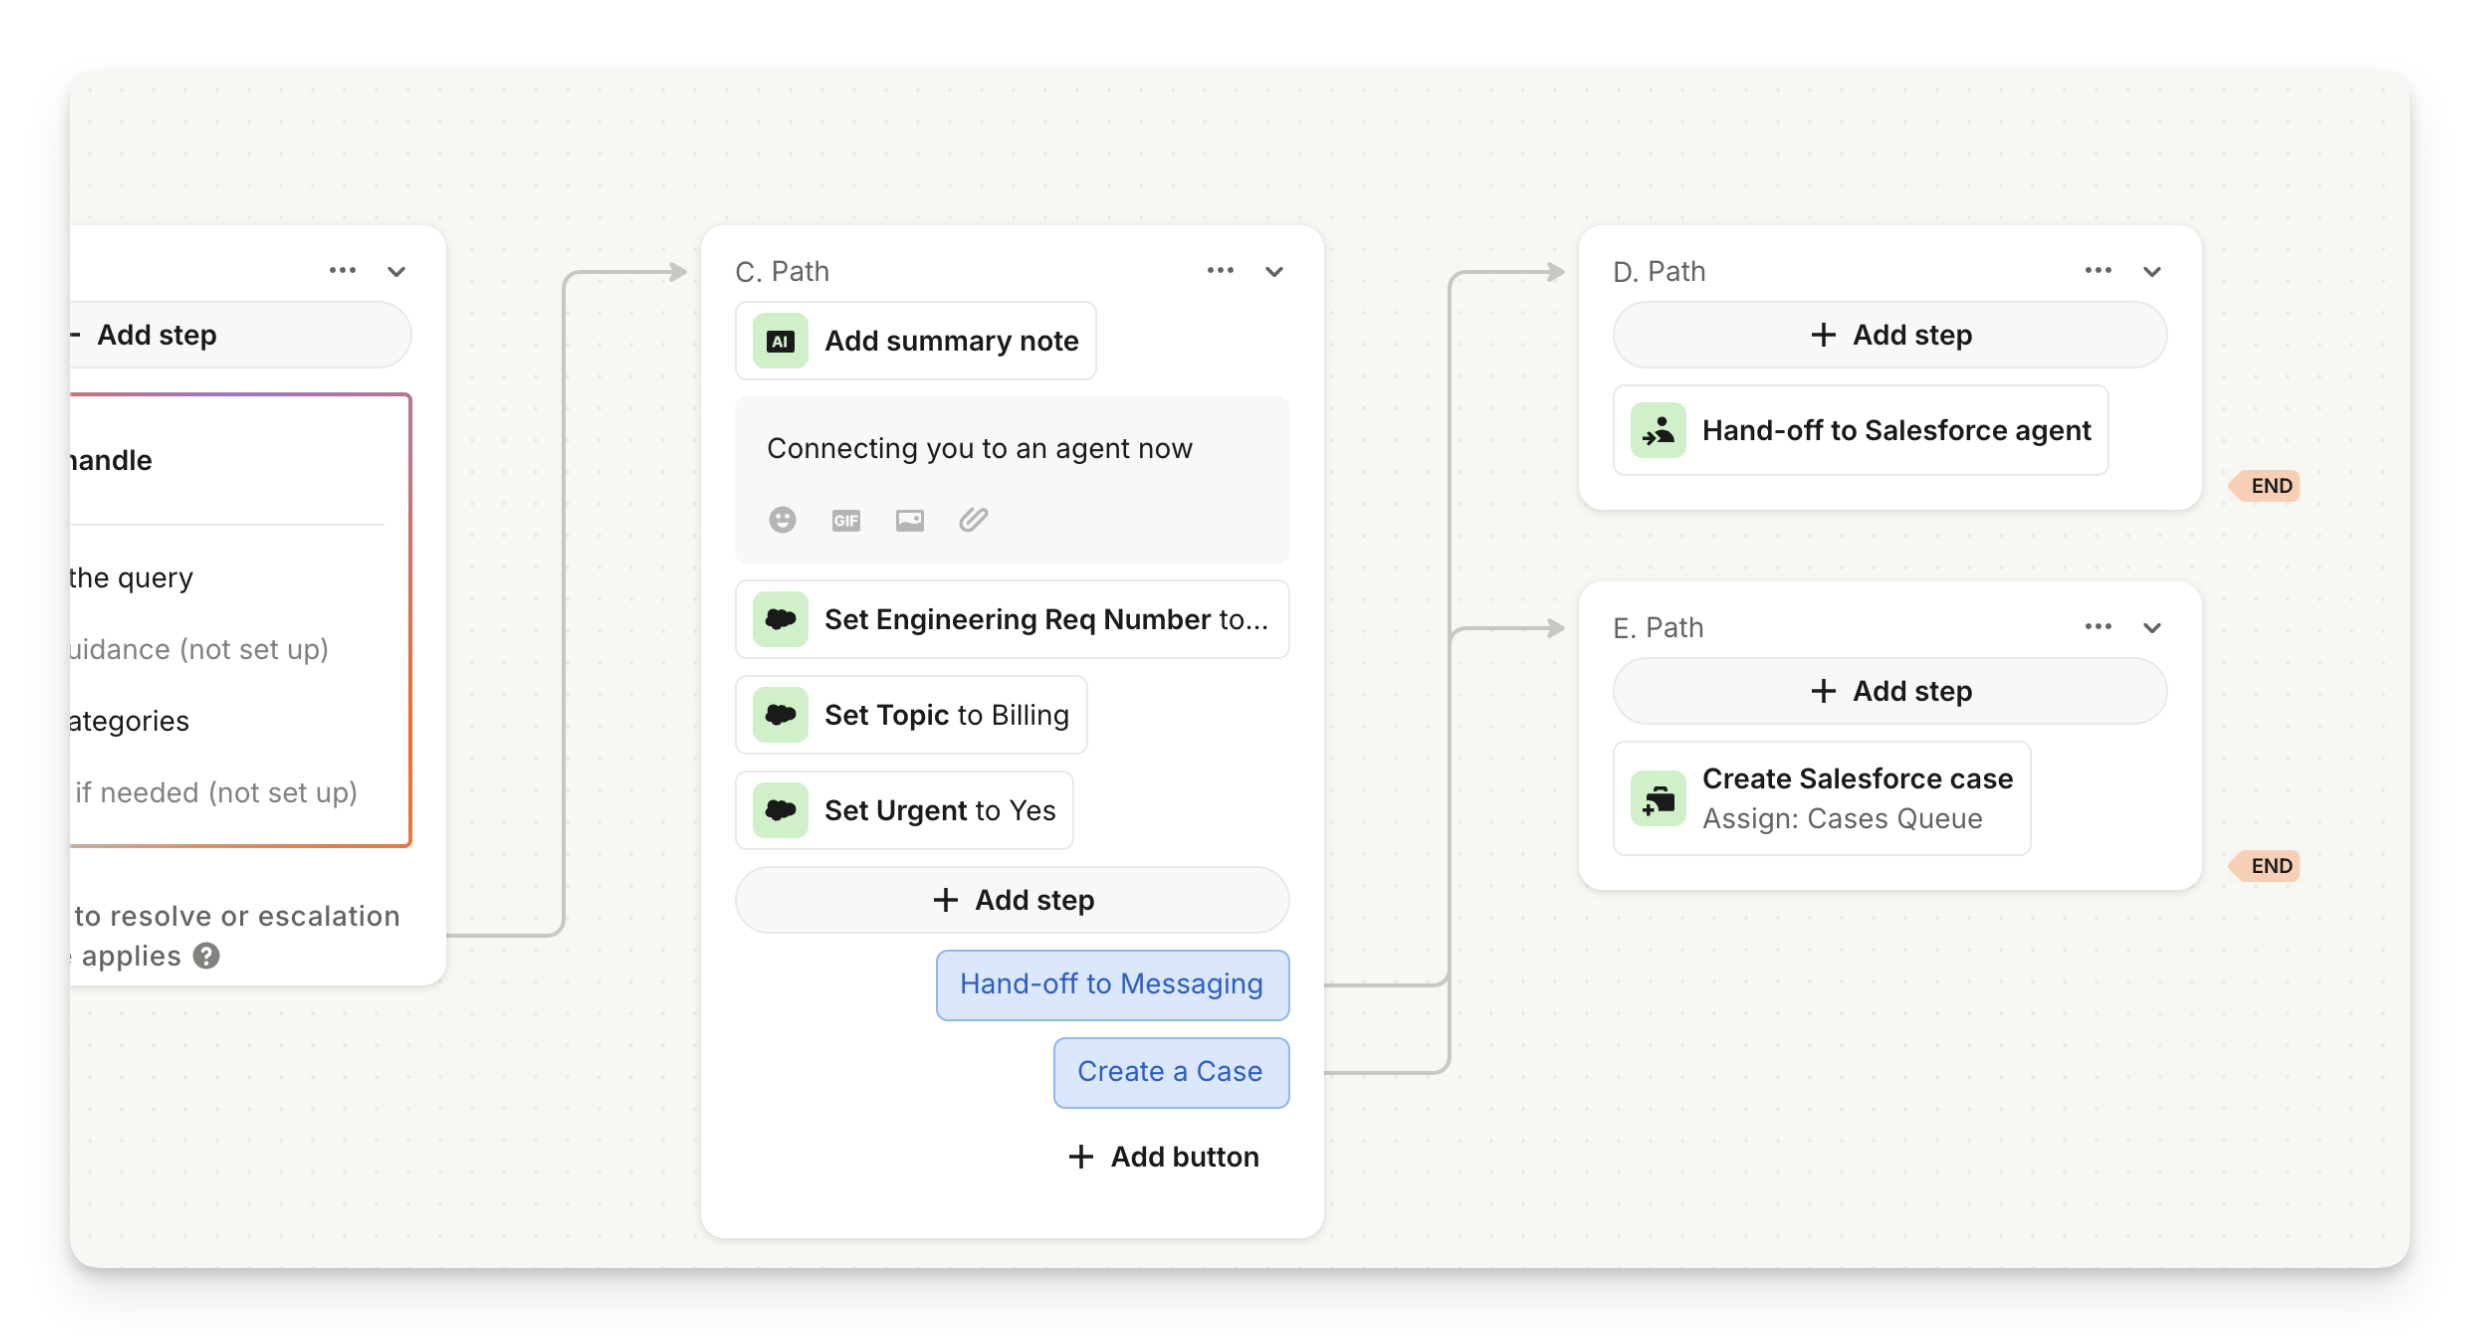This screenshot has width=2480, height=1338.
Task: Click the Create Salesforce case briefcase icon
Action: point(1658,798)
